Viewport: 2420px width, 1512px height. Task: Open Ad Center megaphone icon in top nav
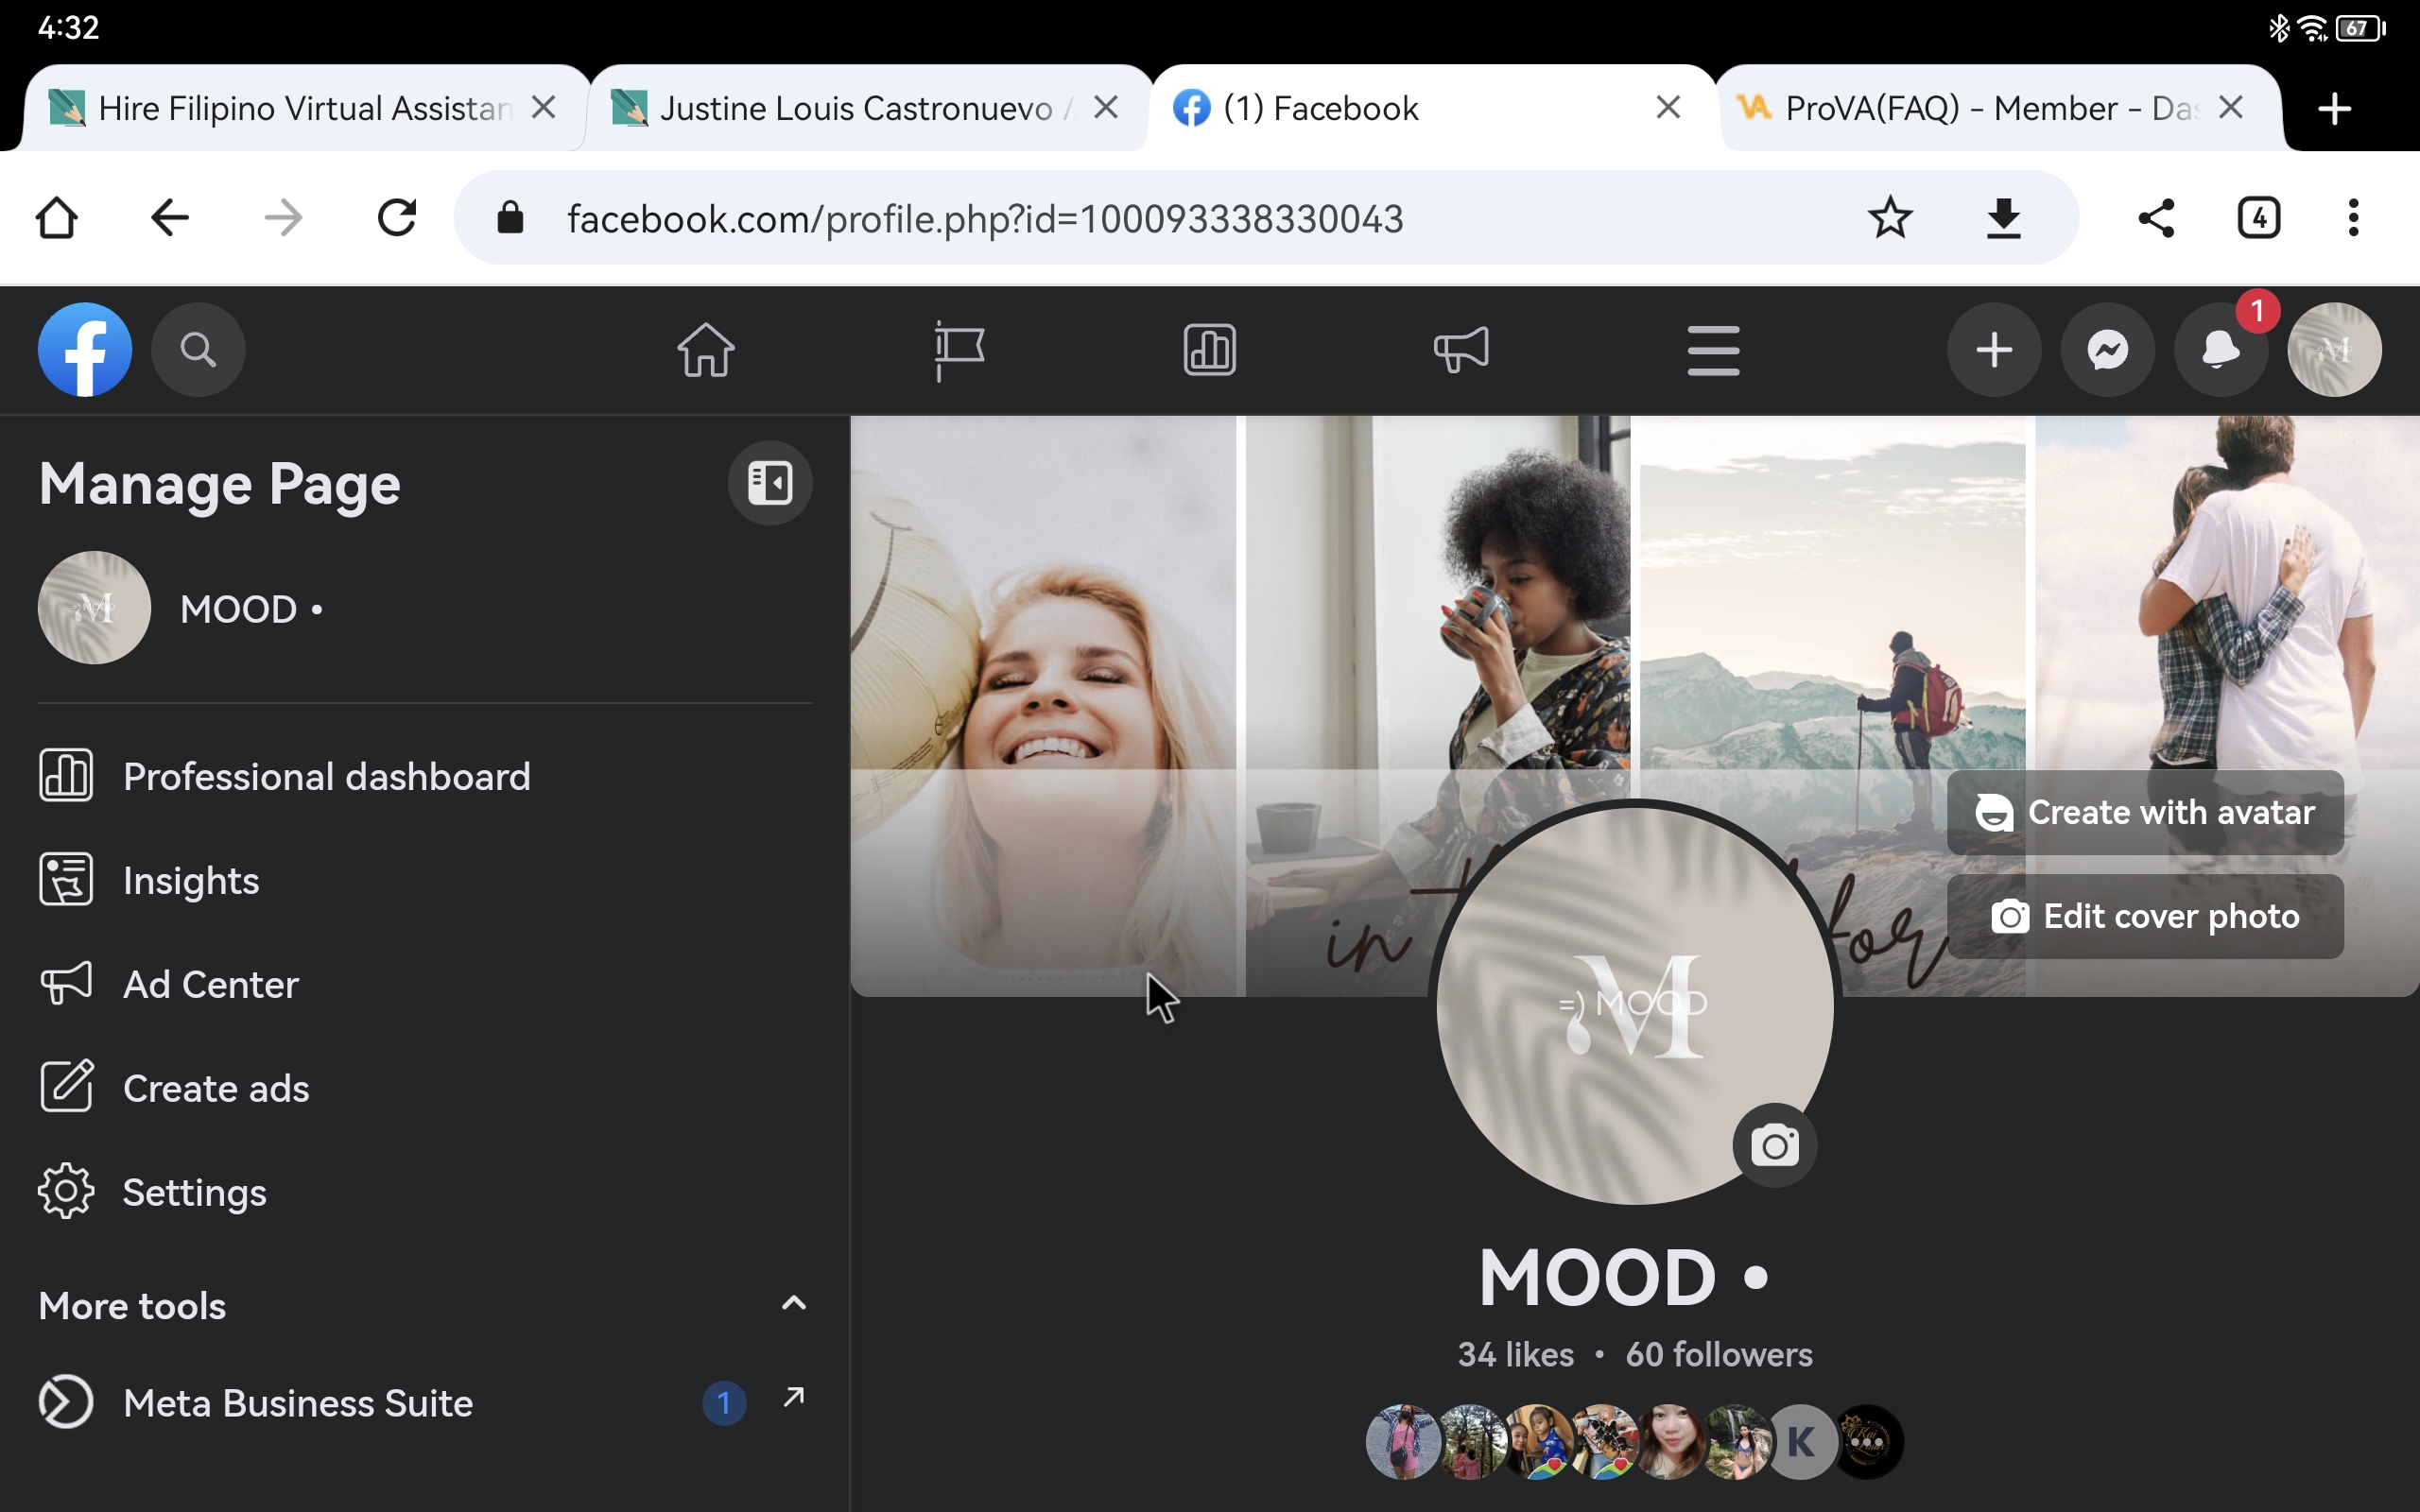[1461, 350]
